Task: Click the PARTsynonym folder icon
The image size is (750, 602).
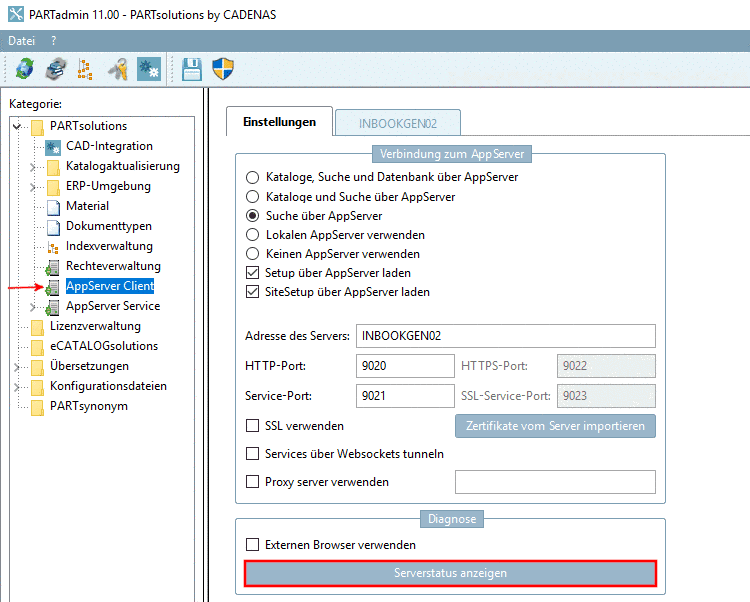Action: click(x=37, y=407)
